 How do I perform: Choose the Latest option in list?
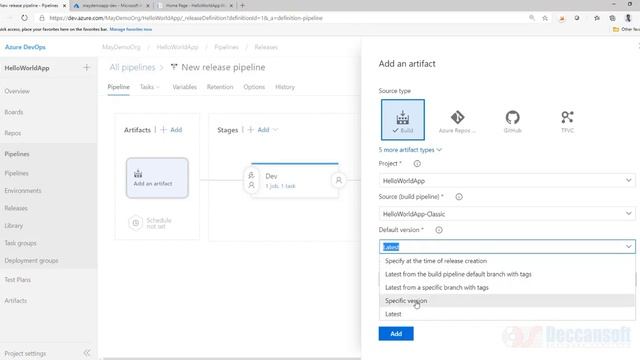click(507, 314)
